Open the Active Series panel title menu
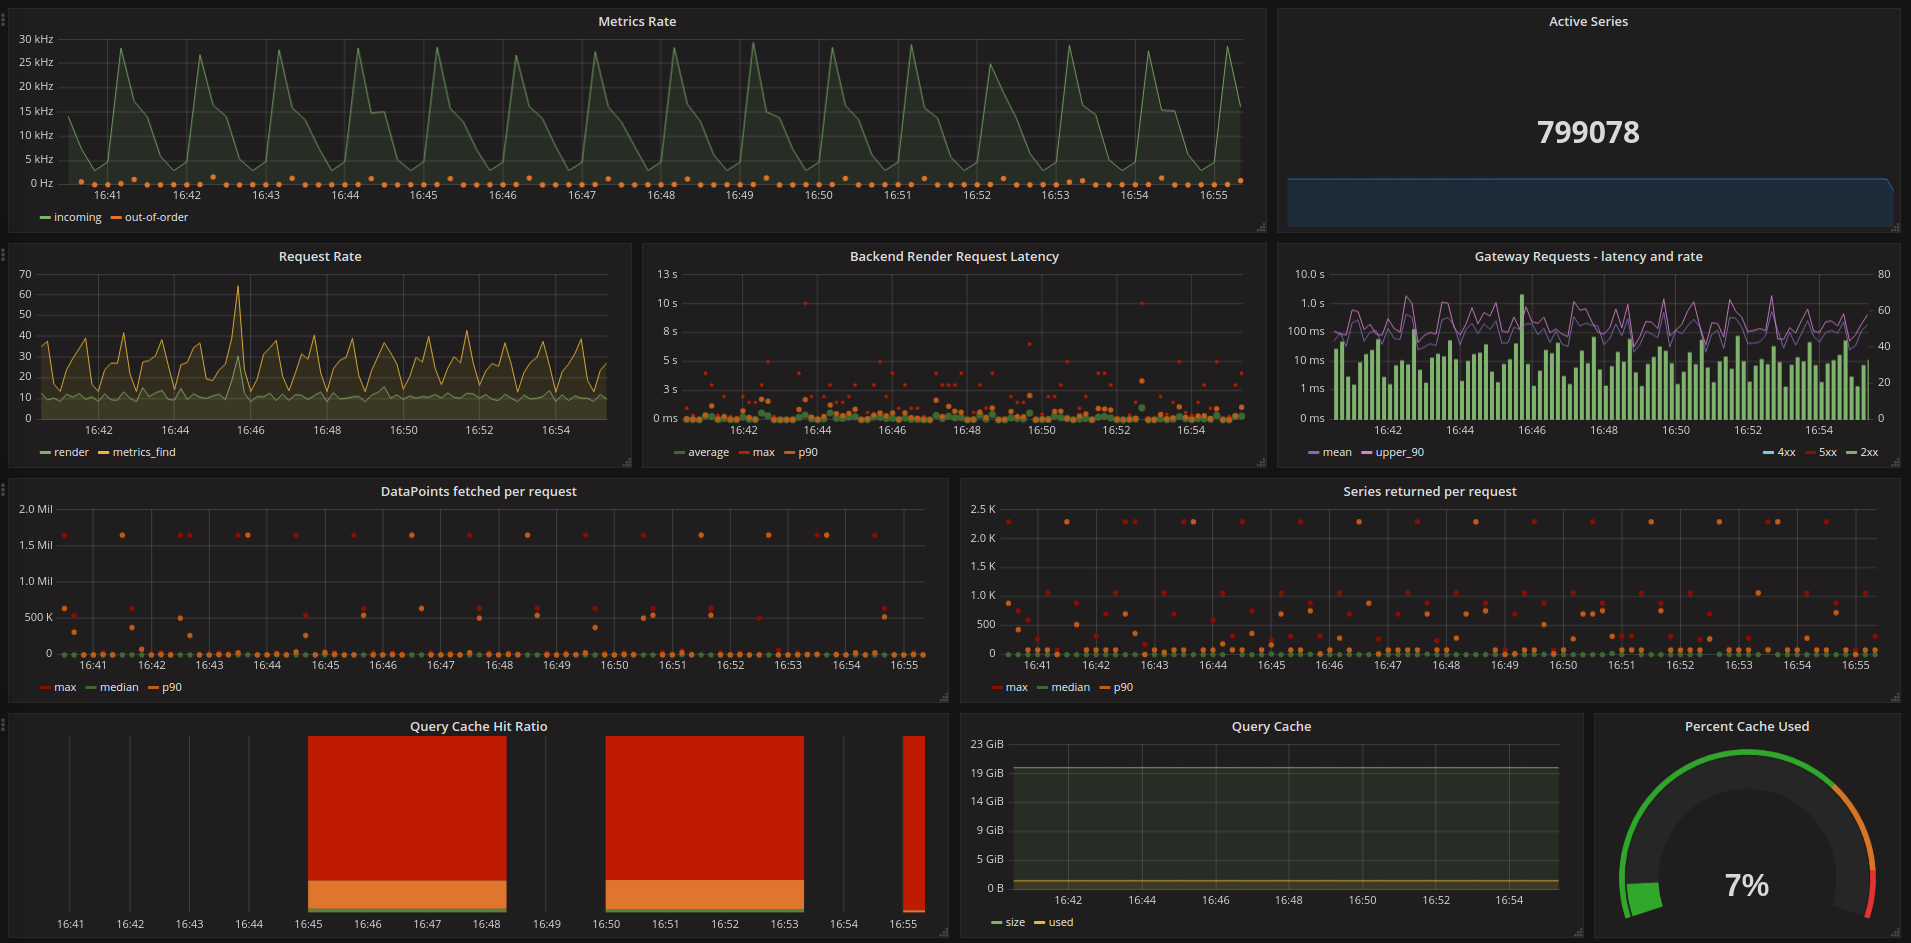The width and height of the screenshot is (1911, 943). click(x=1588, y=21)
